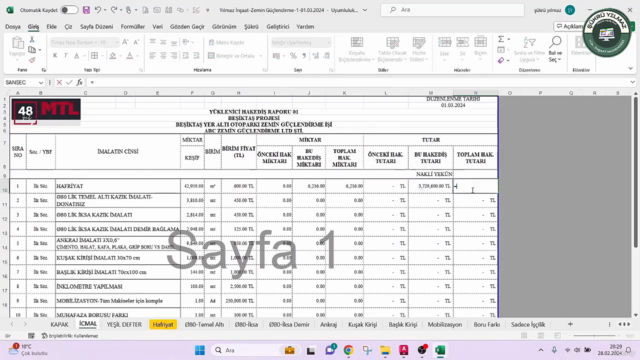
Task: Click the Redo arrow icon
Action: coord(114,10)
